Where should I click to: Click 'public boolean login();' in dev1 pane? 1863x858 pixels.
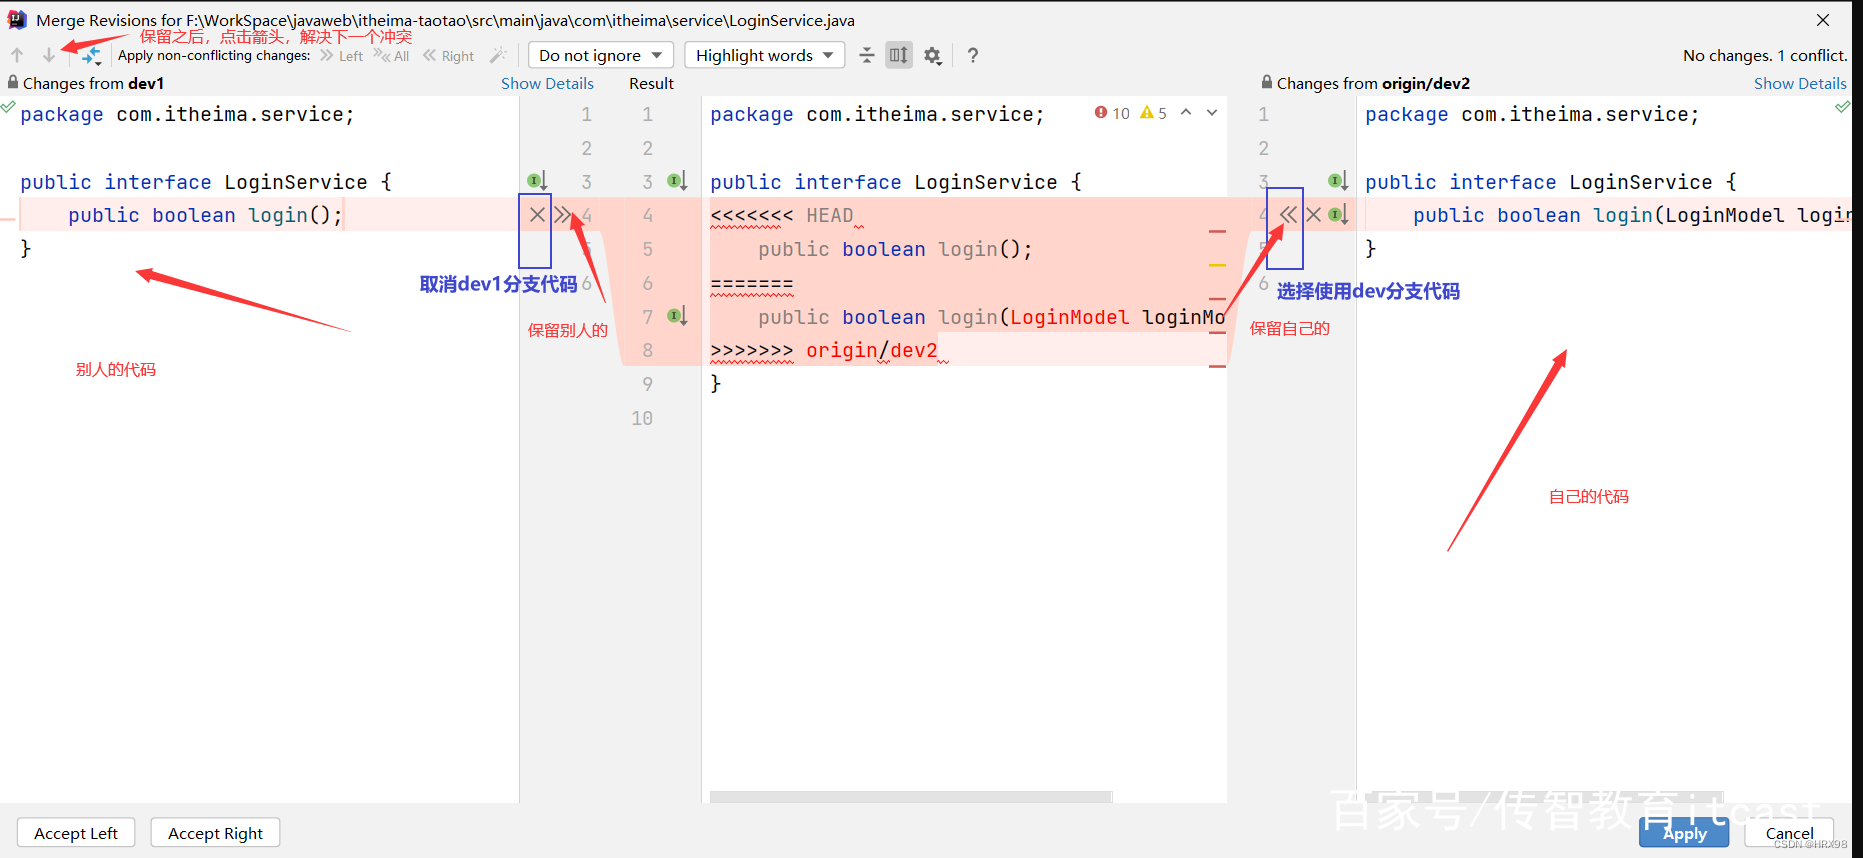pos(205,215)
